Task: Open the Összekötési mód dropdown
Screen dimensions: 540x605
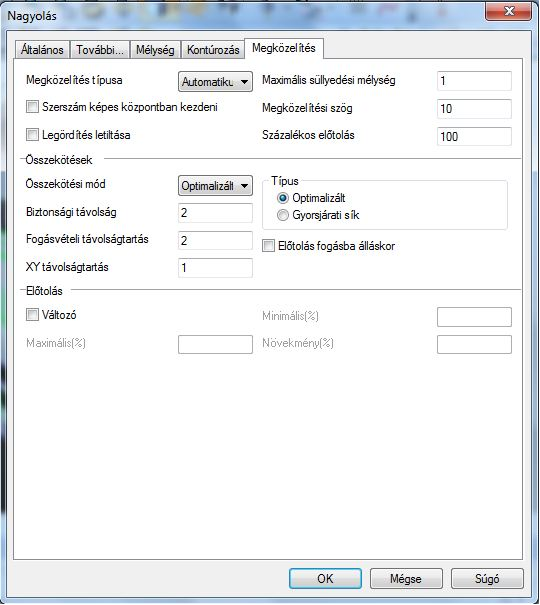Action: pyautogui.click(x=215, y=186)
